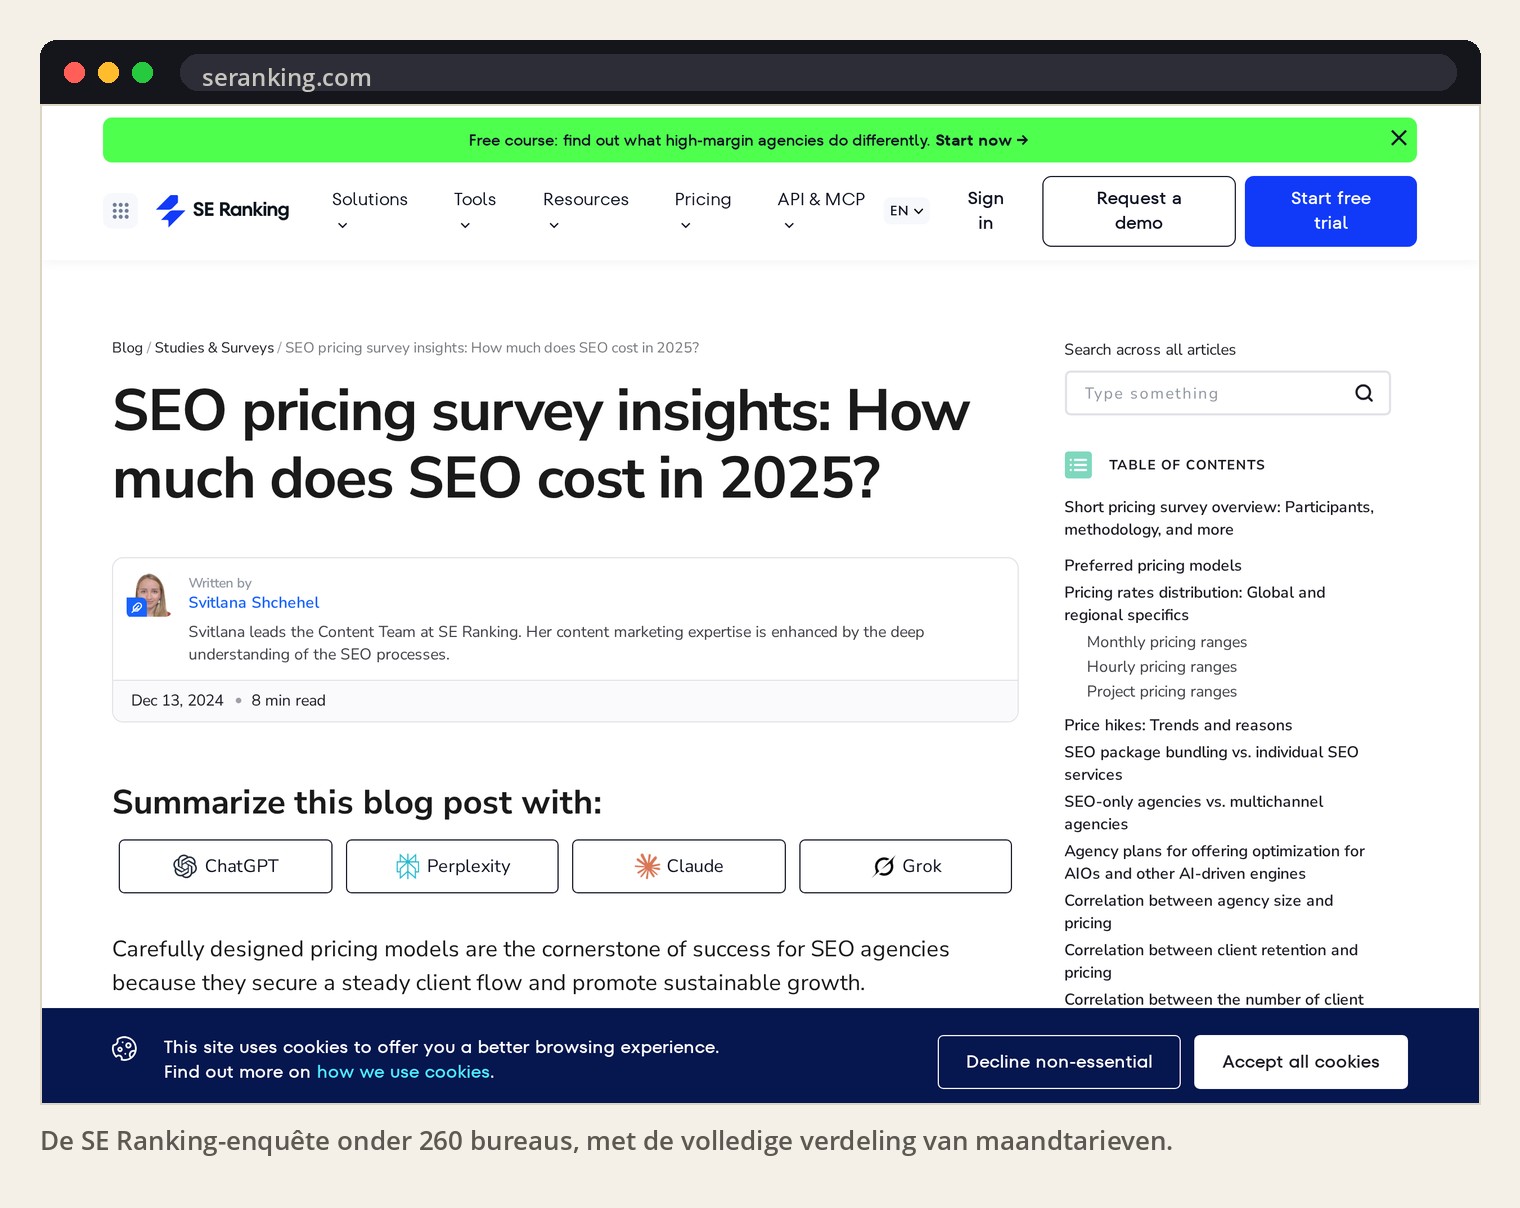Jump to Pricing rates distribution section
Image resolution: width=1520 pixels, height=1208 pixels.
point(1195,604)
